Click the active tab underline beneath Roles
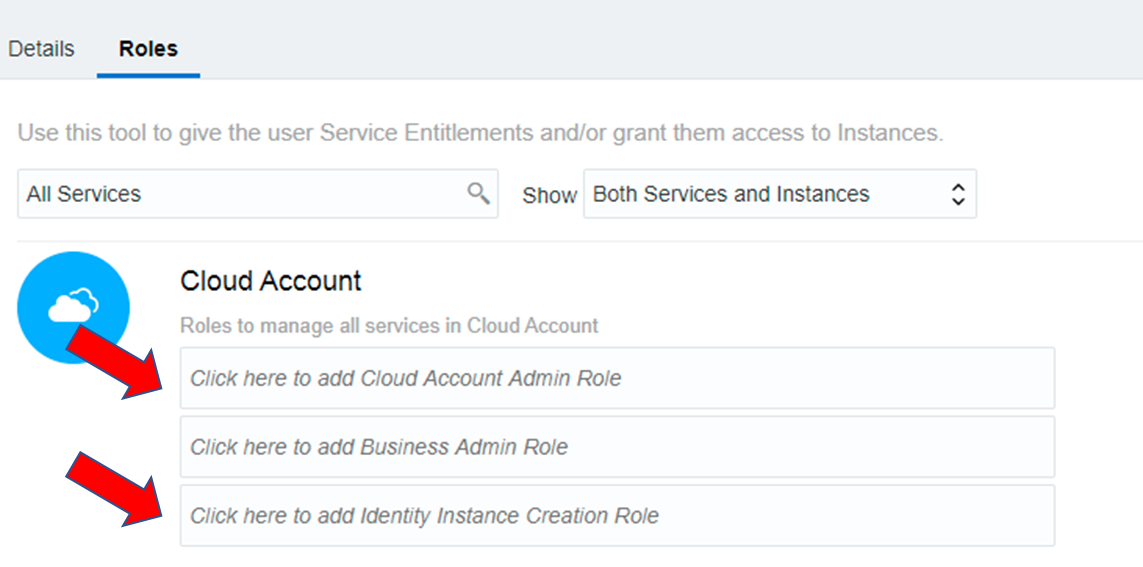Viewport: 1143px width, 567px height. [148, 75]
